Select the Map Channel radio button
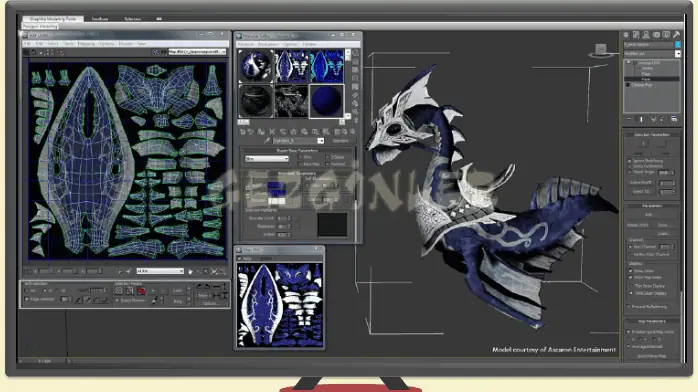The image size is (698, 392). click(x=630, y=247)
